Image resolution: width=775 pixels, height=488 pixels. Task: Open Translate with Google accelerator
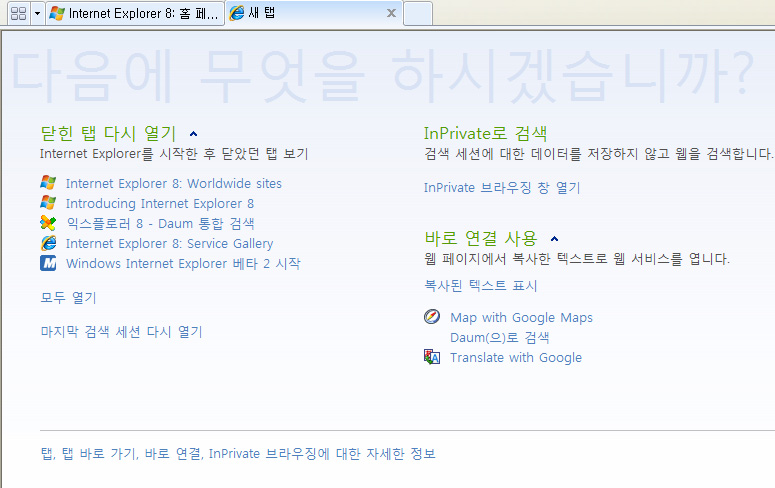coord(516,357)
